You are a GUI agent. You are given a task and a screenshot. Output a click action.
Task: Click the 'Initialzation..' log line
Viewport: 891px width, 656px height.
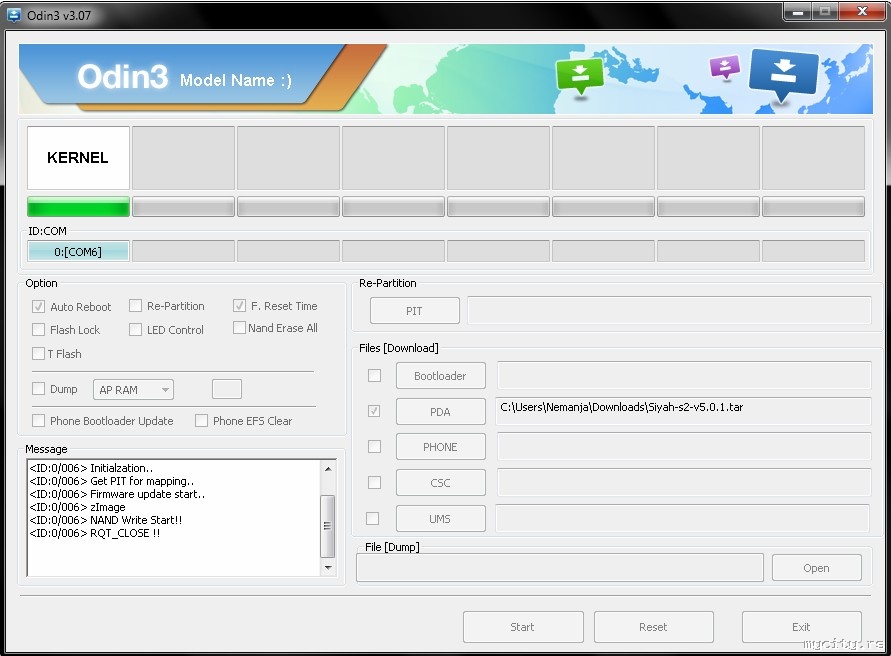tap(91, 468)
